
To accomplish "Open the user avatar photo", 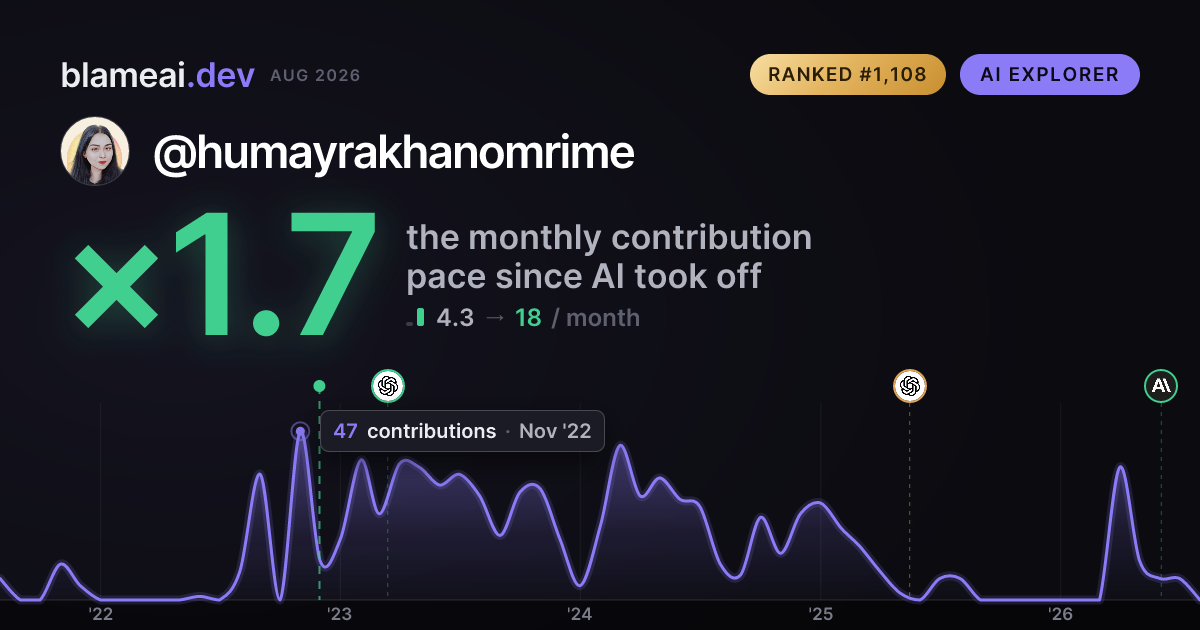I will (x=95, y=151).
